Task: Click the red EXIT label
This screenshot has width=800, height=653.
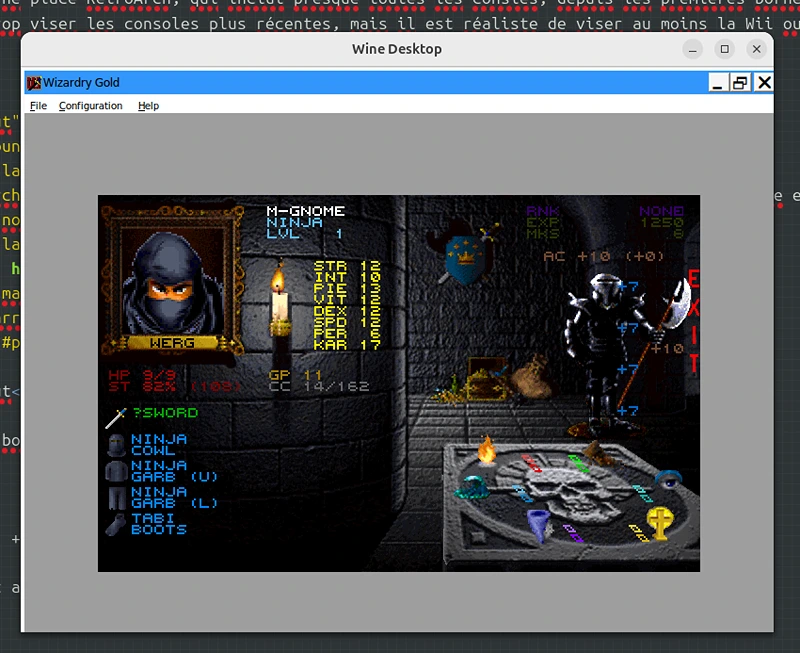Action: click(x=693, y=321)
